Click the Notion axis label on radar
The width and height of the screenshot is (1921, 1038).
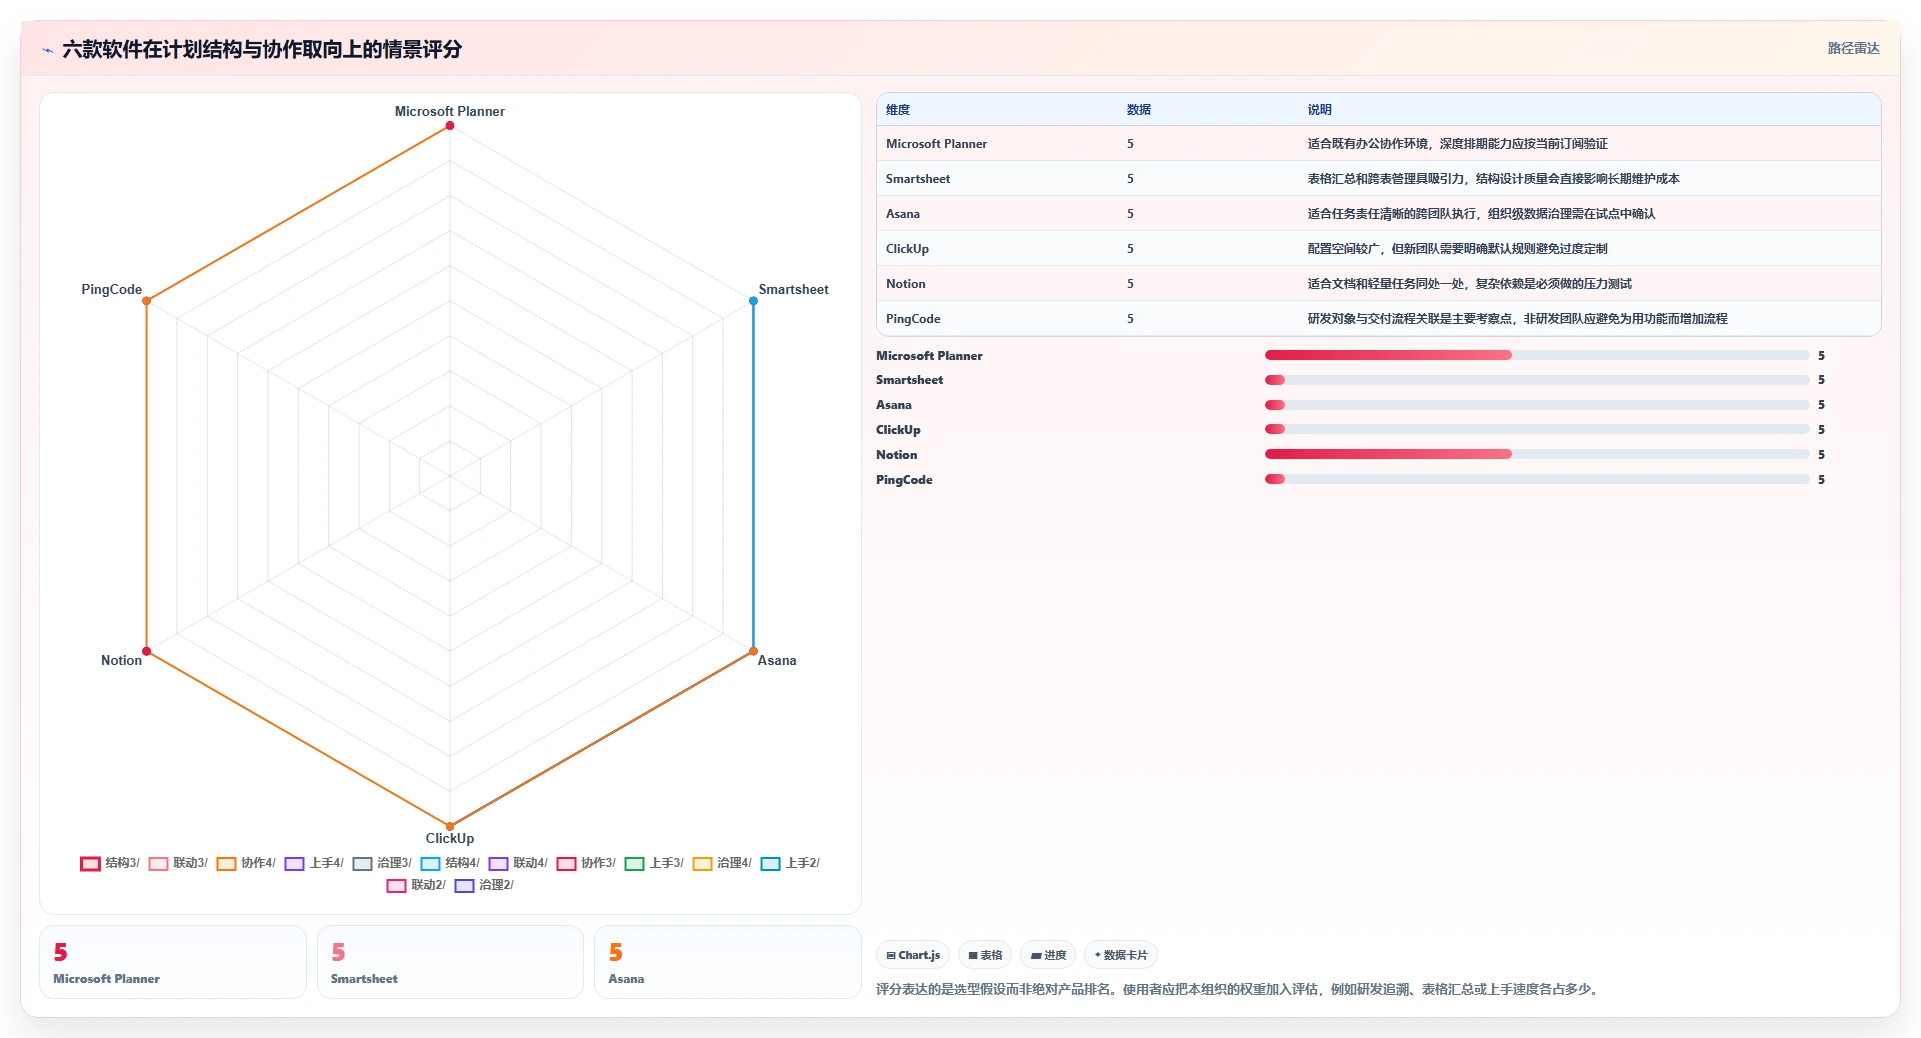121,660
